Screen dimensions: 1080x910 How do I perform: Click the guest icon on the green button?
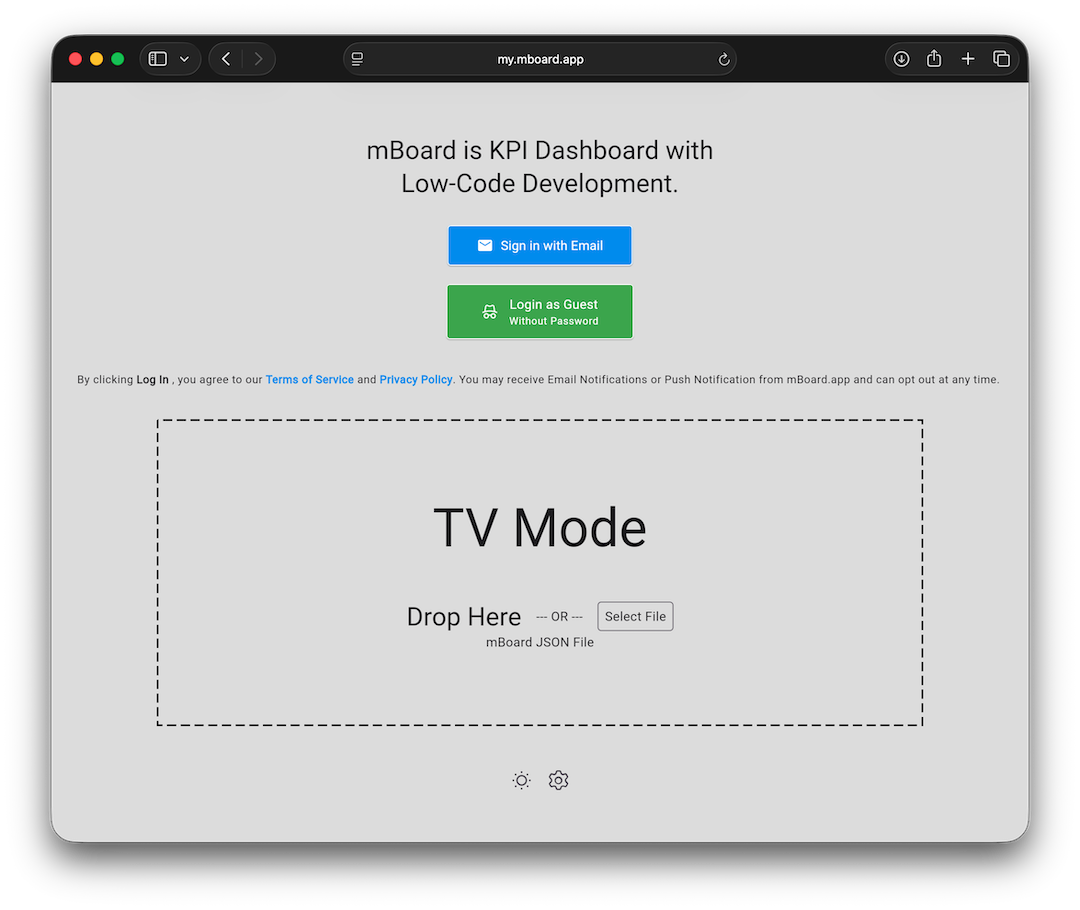[x=489, y=311]
